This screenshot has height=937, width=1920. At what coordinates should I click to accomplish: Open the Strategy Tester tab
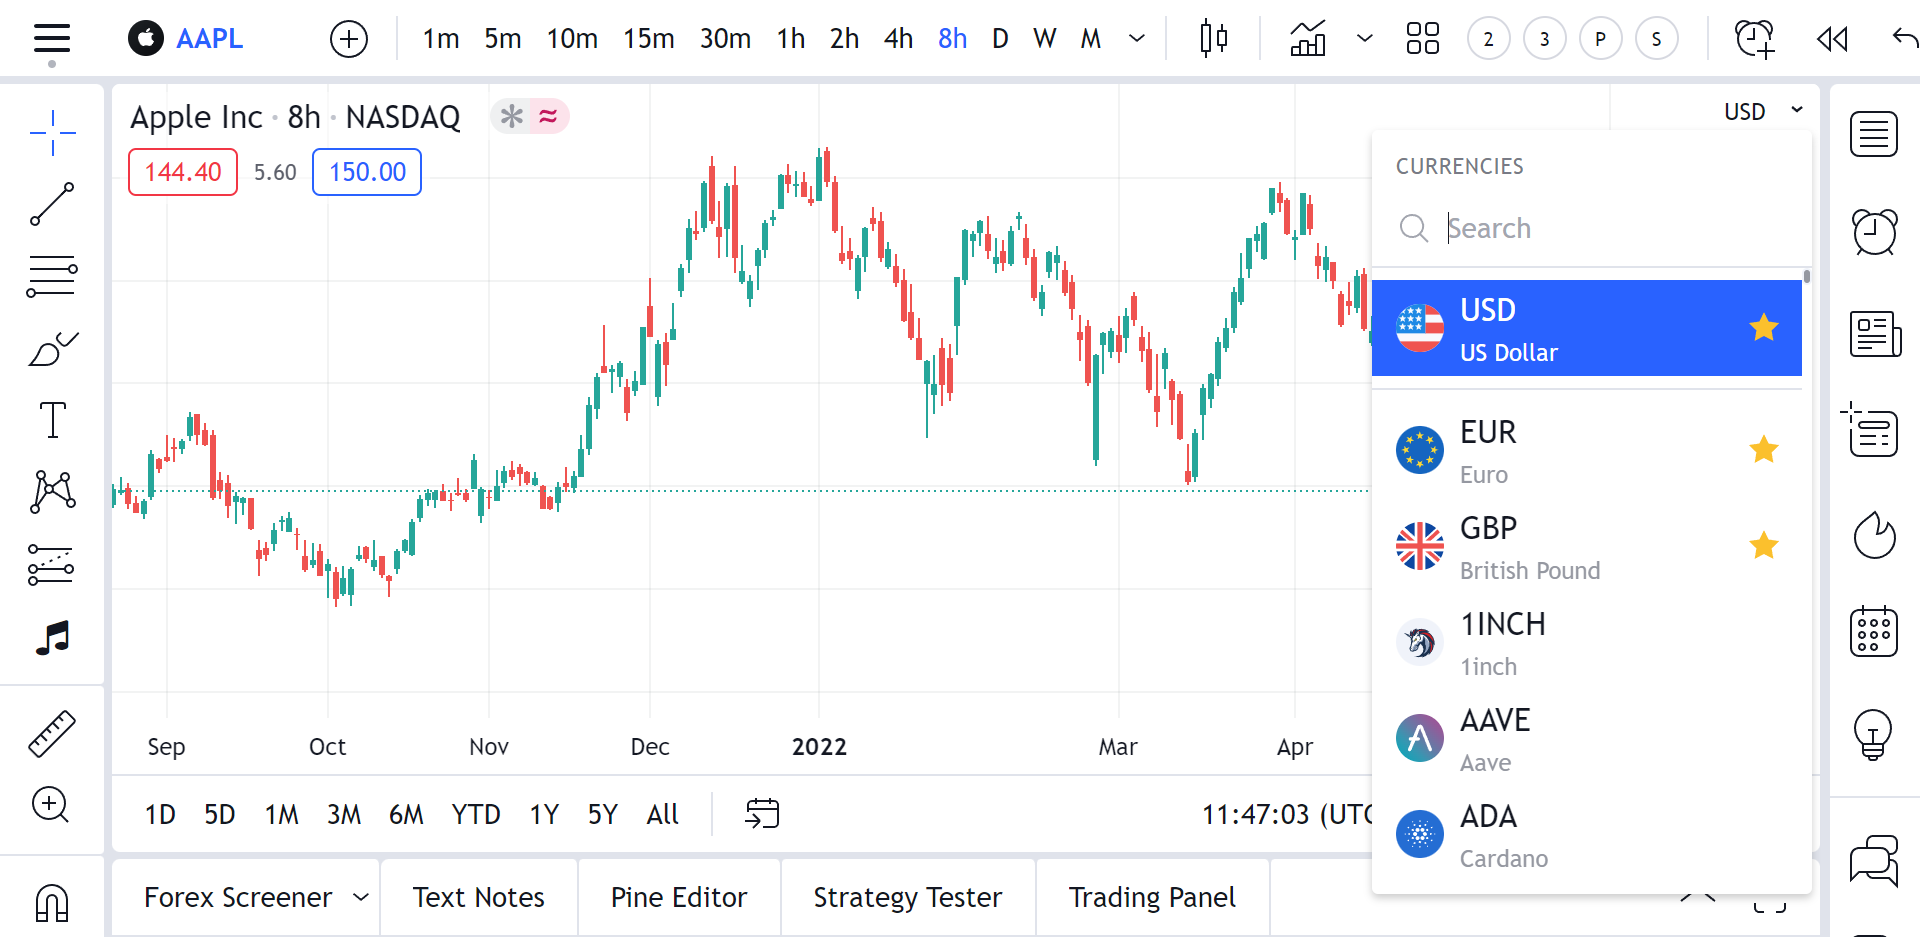[907, 897]
